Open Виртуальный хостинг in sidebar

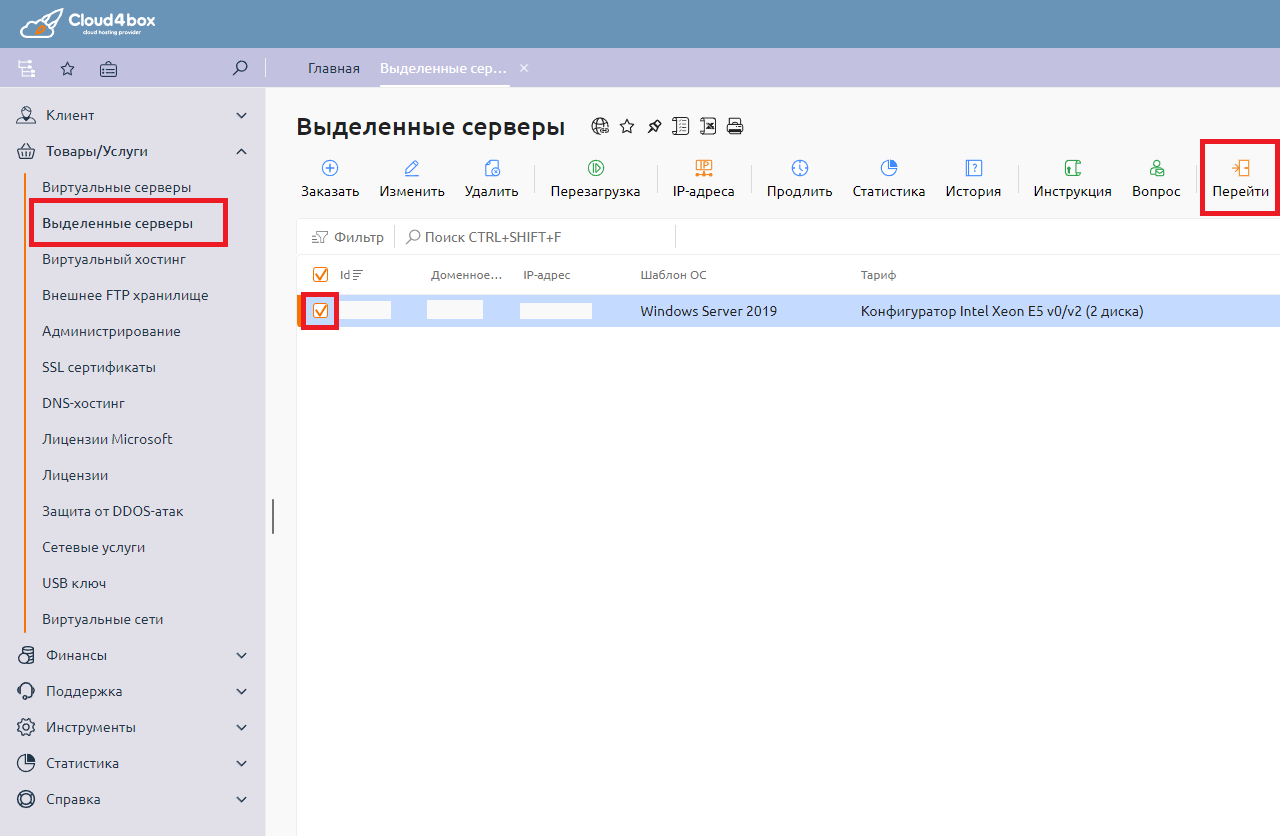[114, 259]
